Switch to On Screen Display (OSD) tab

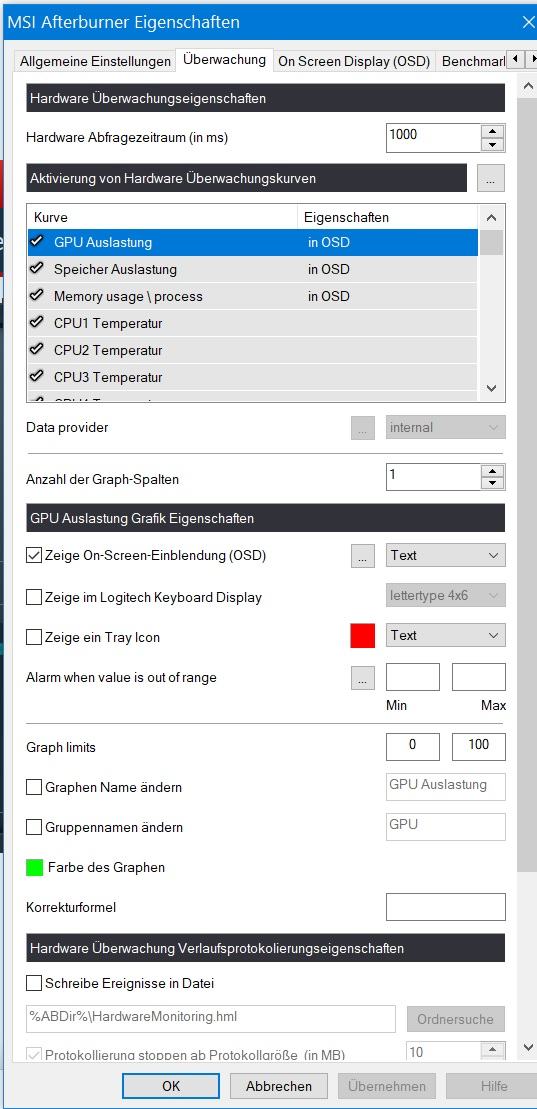(x=354, y=61)
